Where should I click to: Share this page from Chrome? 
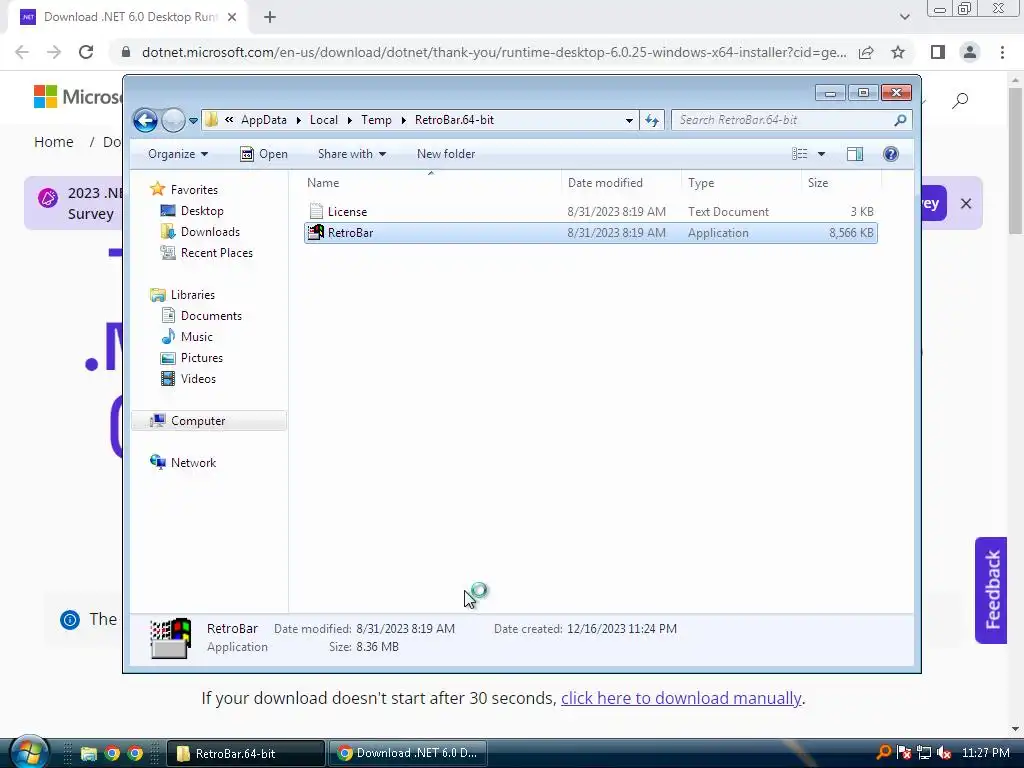[x=866, y=52]
